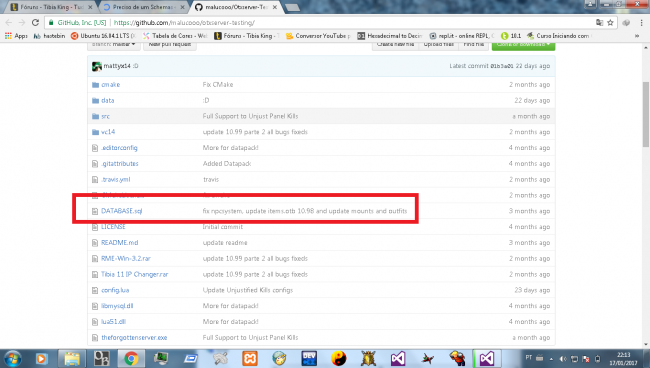Open repl.it online REPL bookmark
This screenshot has height=368, width=650.
pos(462,36)
